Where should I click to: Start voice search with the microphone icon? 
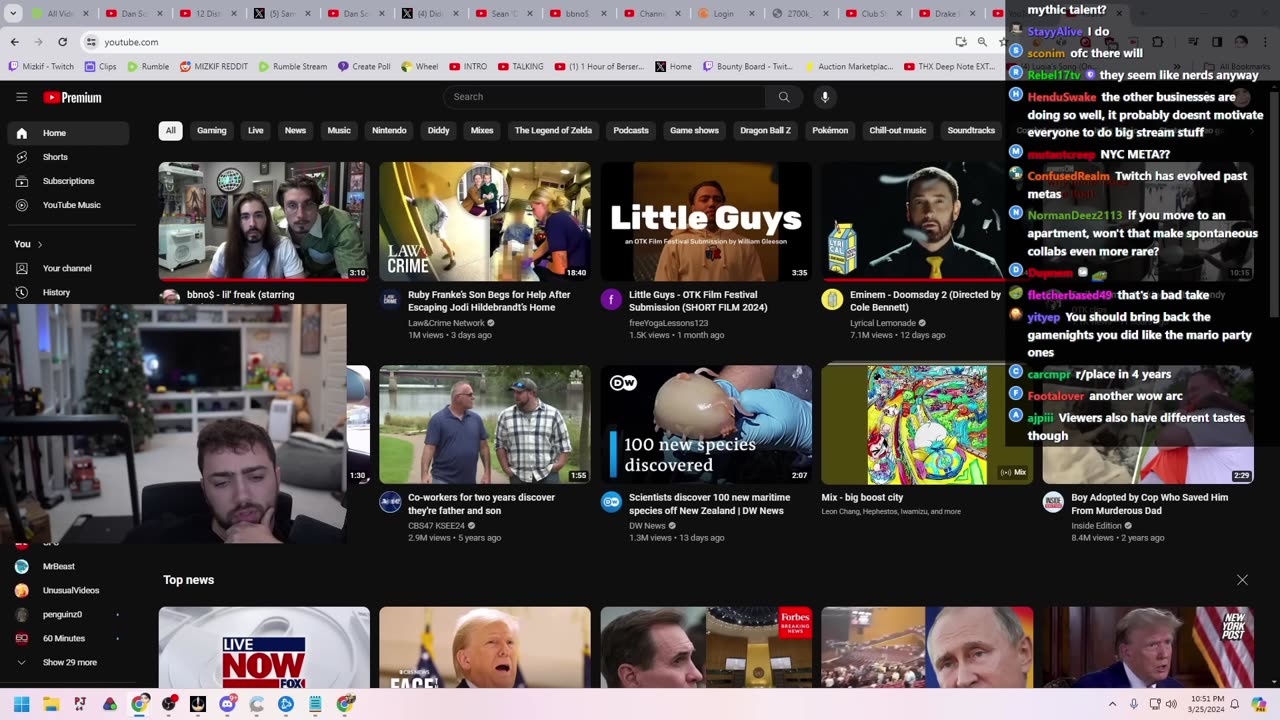[x=825, y=97]
